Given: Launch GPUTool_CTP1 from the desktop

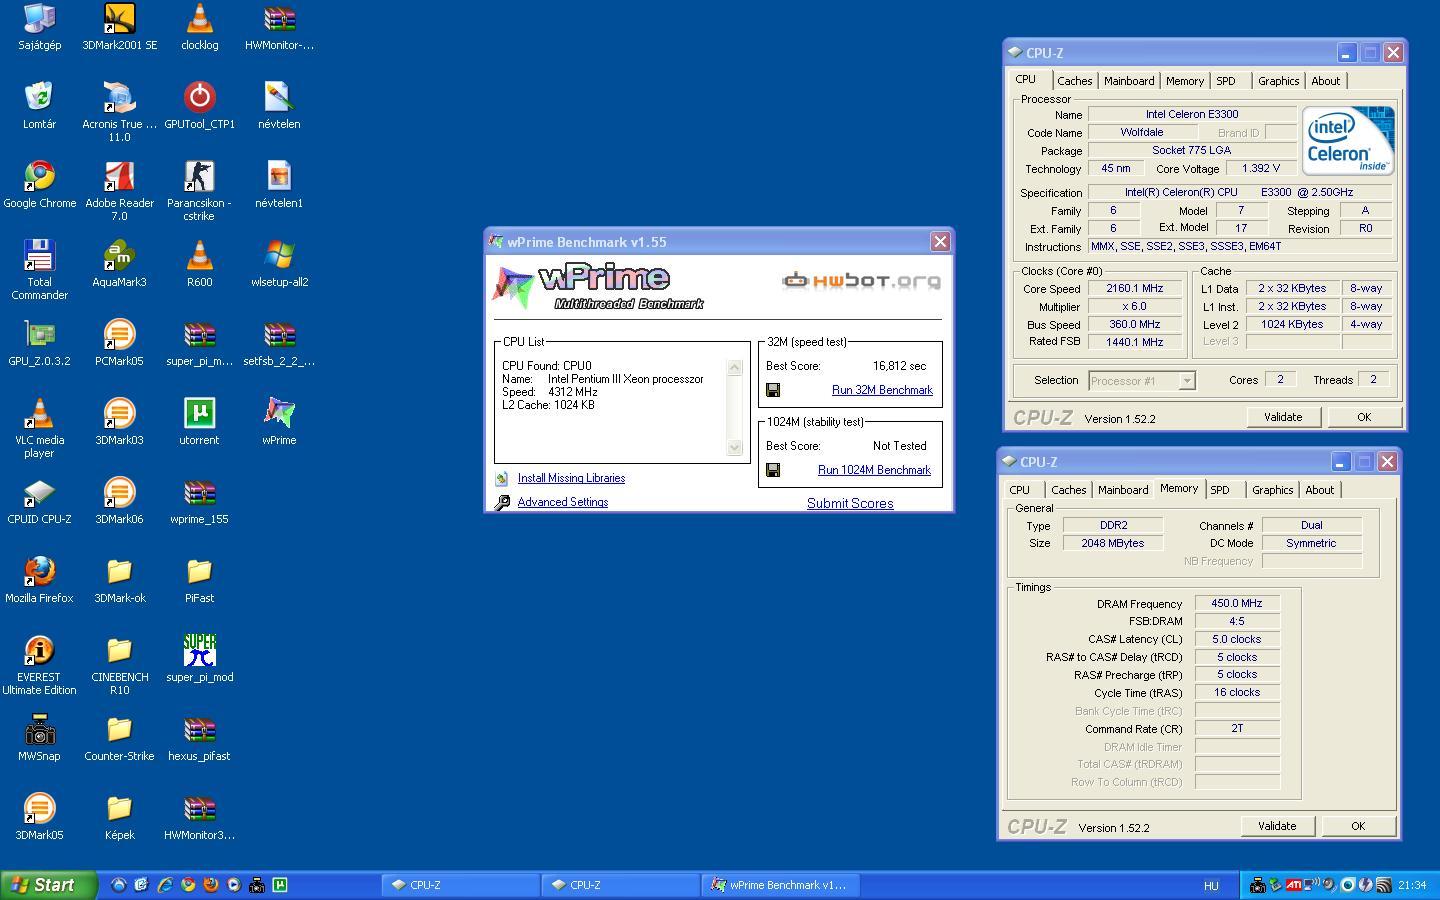Looking at the screenshot, I should point(200,98).
